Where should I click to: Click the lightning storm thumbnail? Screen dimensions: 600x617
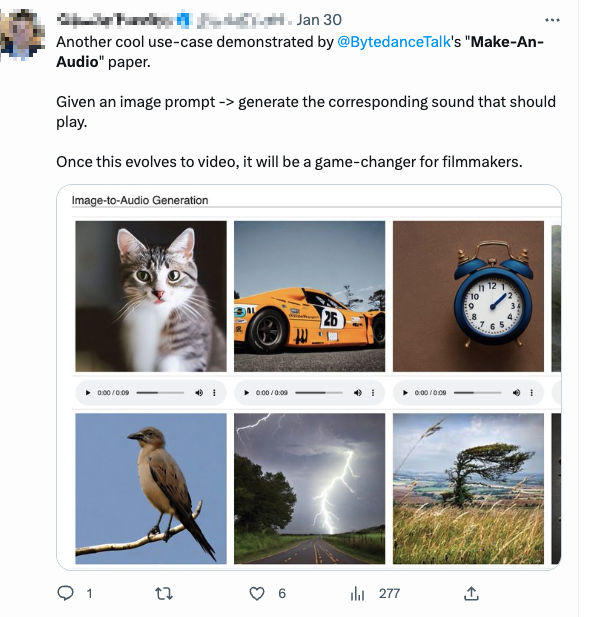click(x=308, y=488)
